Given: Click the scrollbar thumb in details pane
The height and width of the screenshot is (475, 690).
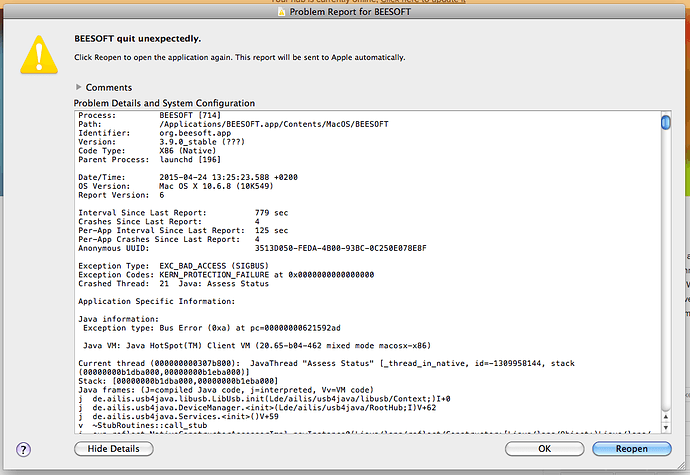Looking at the screenshot, I should point(666,122).
